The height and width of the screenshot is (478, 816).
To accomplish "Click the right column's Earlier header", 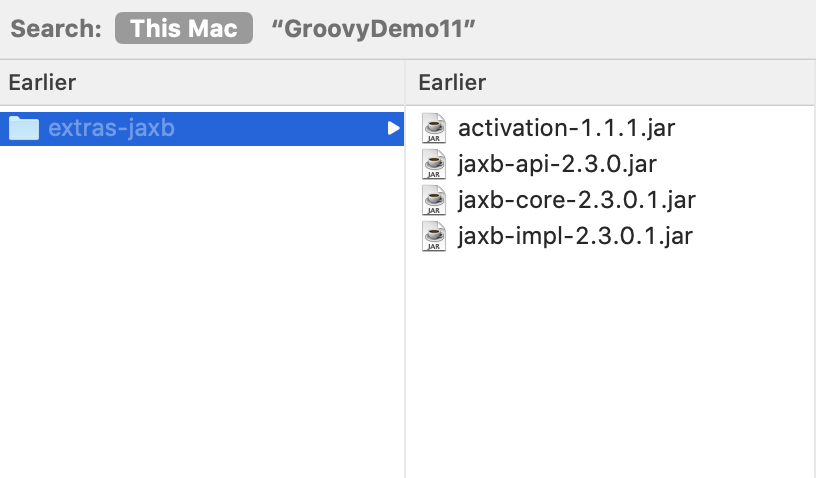I will click(452, 82).
